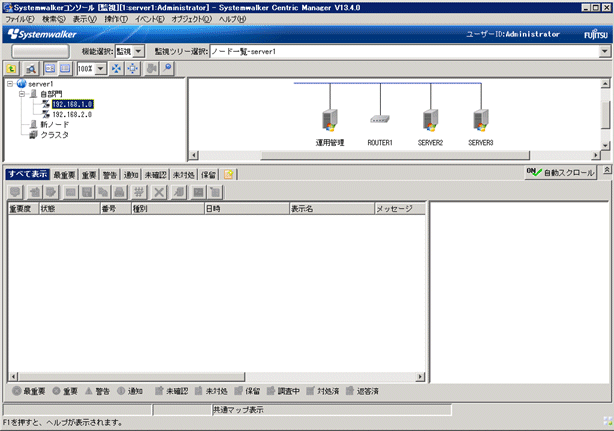
Task: Select the 新ノード tree item
Action: click(54, 124)
